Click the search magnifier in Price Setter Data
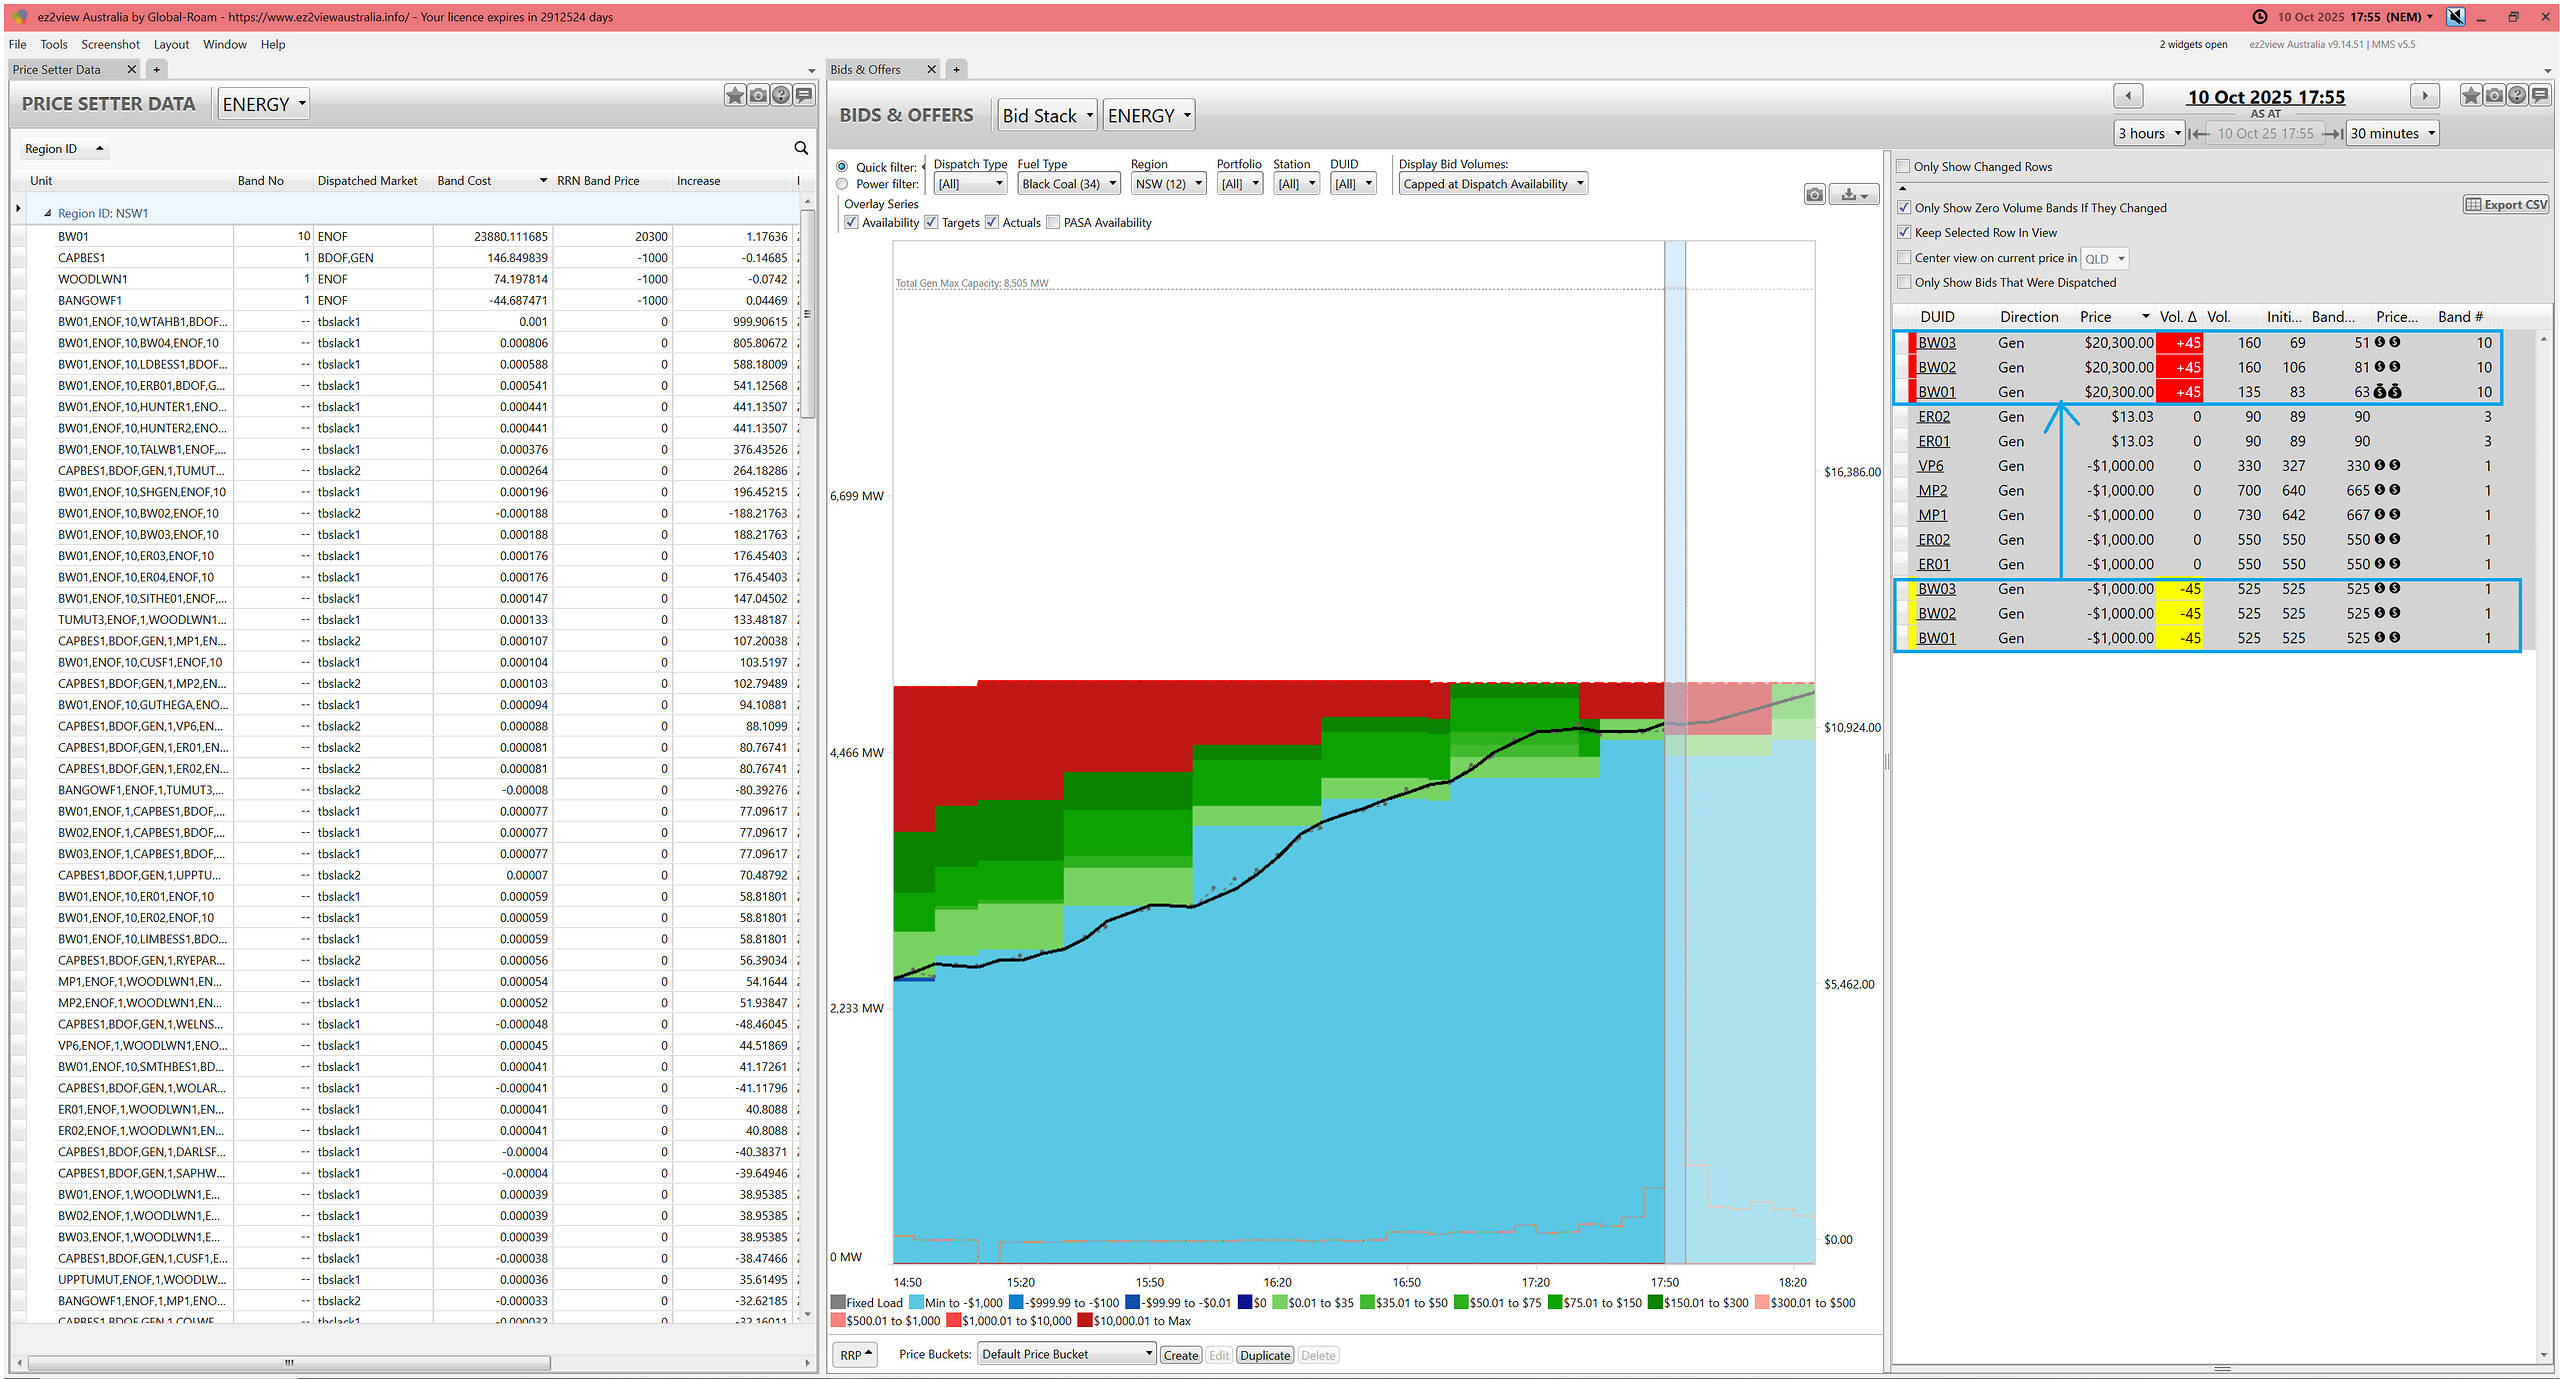The width and height of the screenshot is (2560, 1379). [801, 148]
